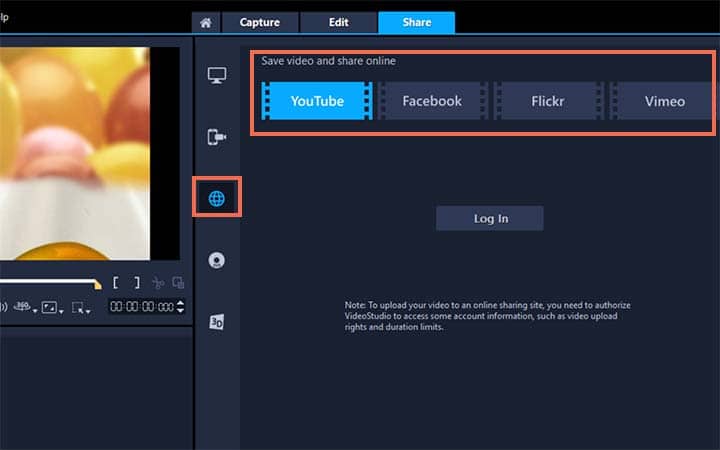Choose Flickr as the sharing site

pos(548,101)
